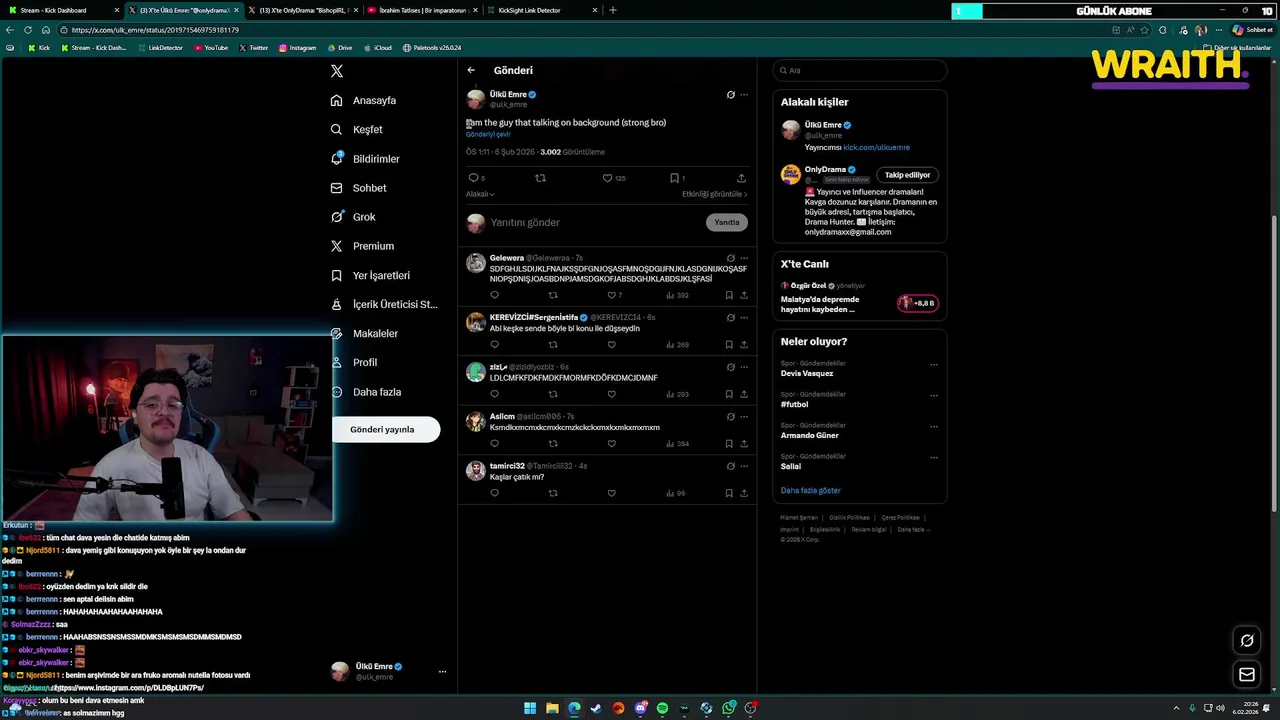Click Takip ediliyor button for OnlyDrama
The height and width of the screenshot is (720, 1280).
click(907, 175)
